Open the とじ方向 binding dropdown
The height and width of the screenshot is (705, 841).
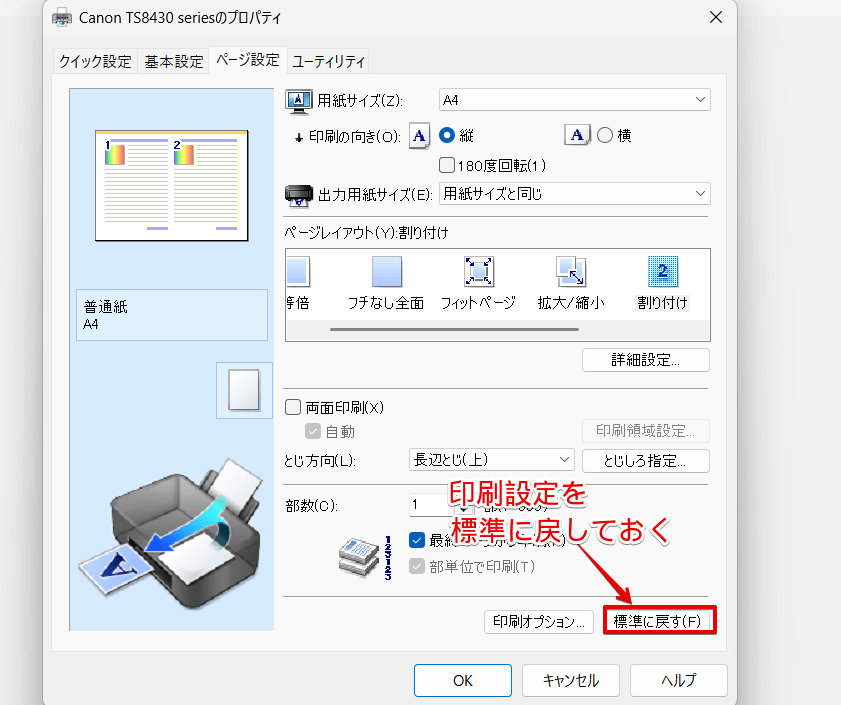pyautogui.click(x=491, y=461)
